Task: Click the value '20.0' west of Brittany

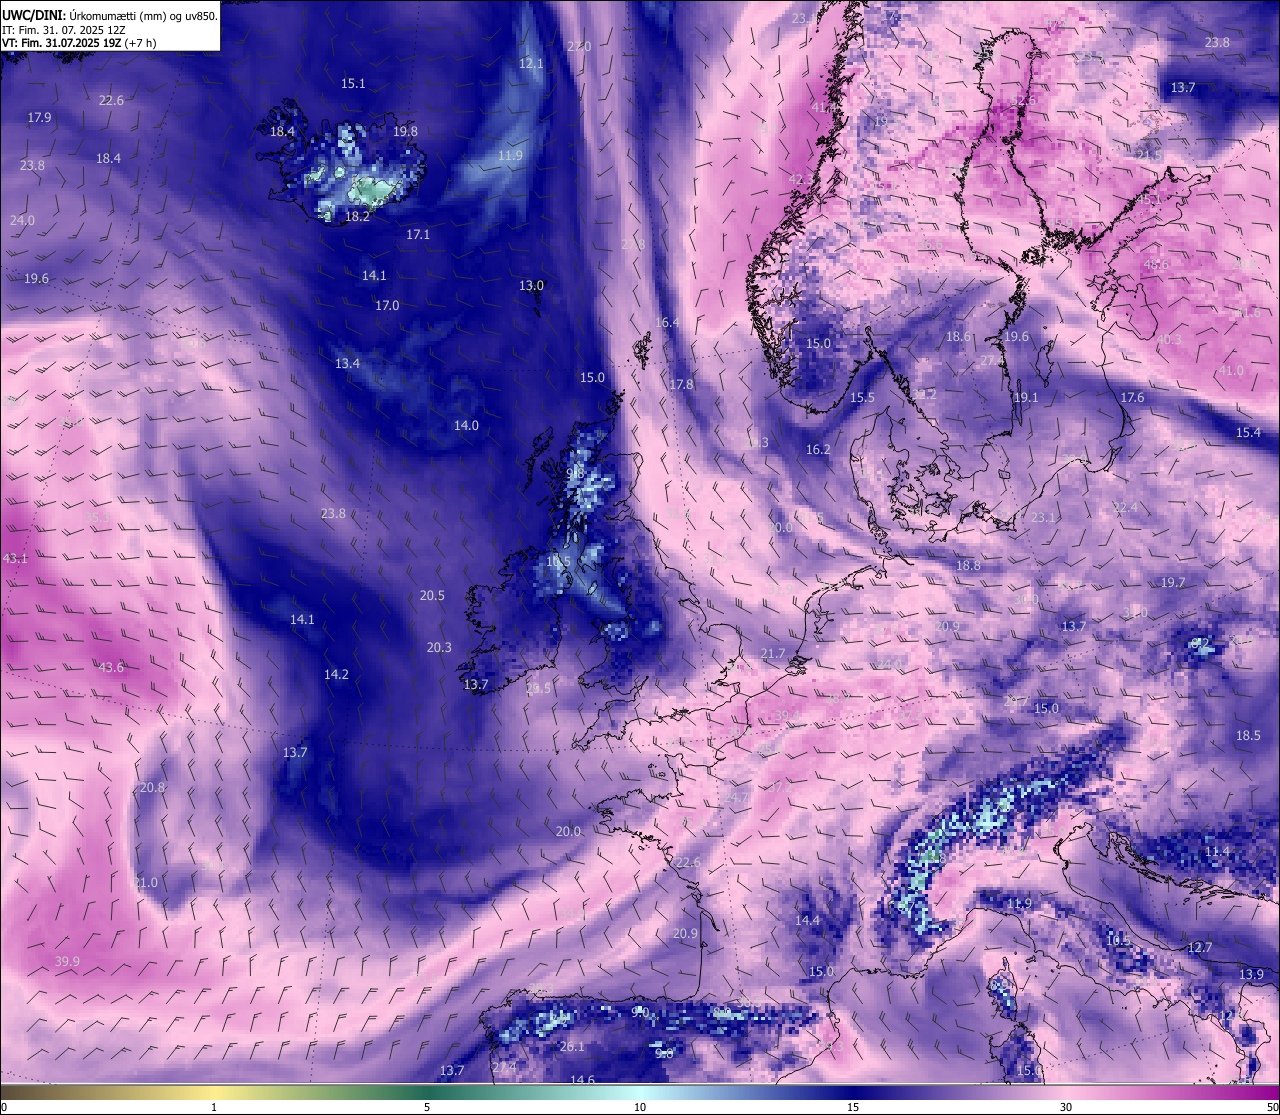Action: pos(568,832)
